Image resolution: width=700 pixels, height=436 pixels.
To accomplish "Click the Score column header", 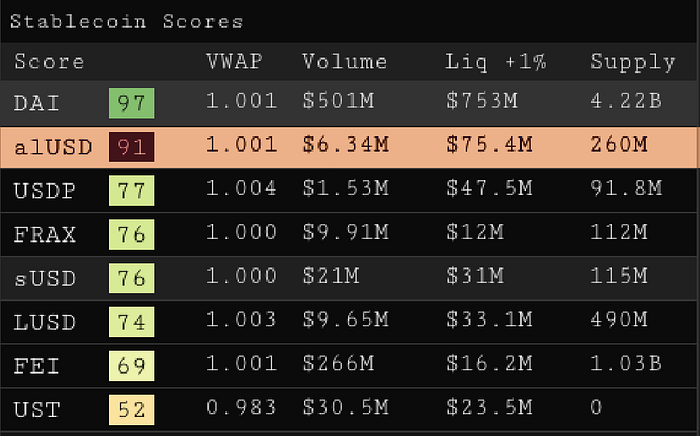I will tap(49, 62).
